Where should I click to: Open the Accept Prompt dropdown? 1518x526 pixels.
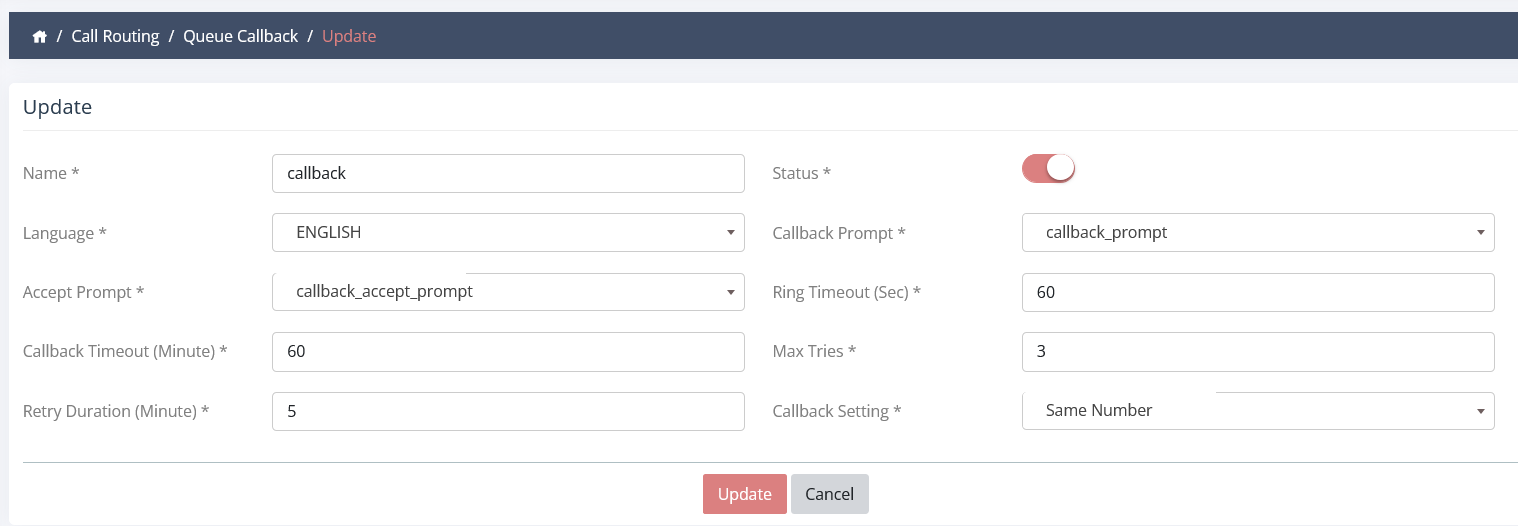[508, 292]
